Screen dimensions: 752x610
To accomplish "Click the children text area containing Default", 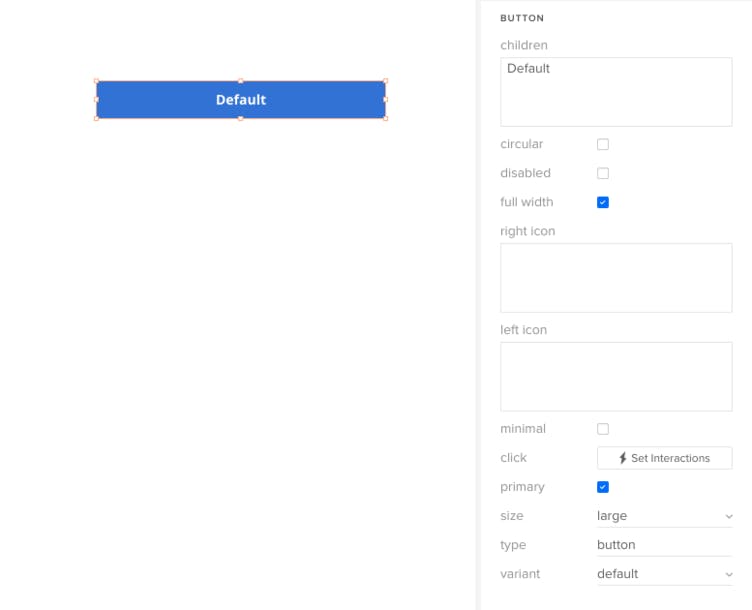I will click(x=615, y=92).
